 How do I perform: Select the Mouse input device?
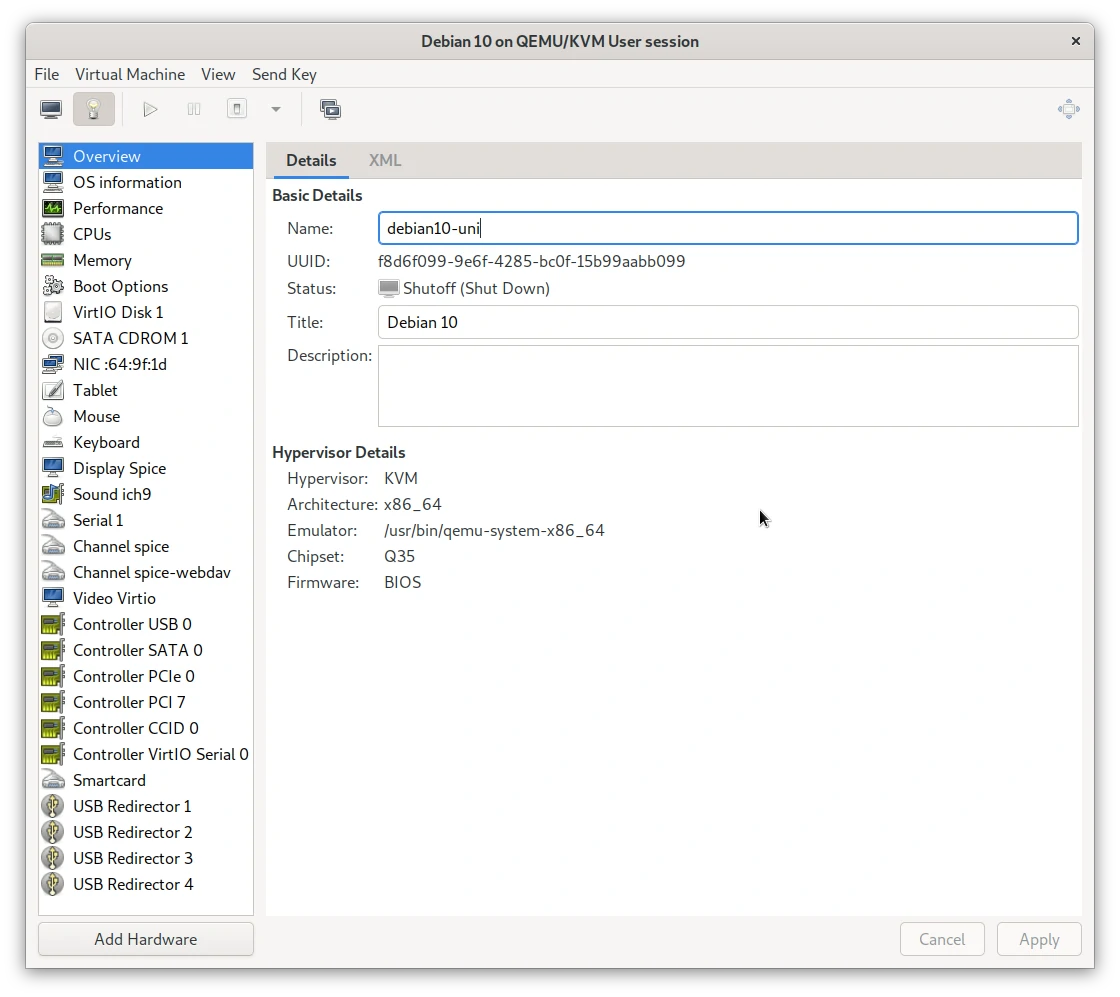146,416
